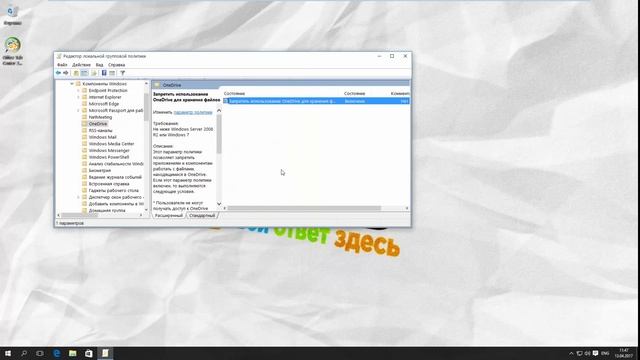The width and height of the screenshot is (640, 360).
Task: Open File Explorer from taskbar
Action: 73,353
